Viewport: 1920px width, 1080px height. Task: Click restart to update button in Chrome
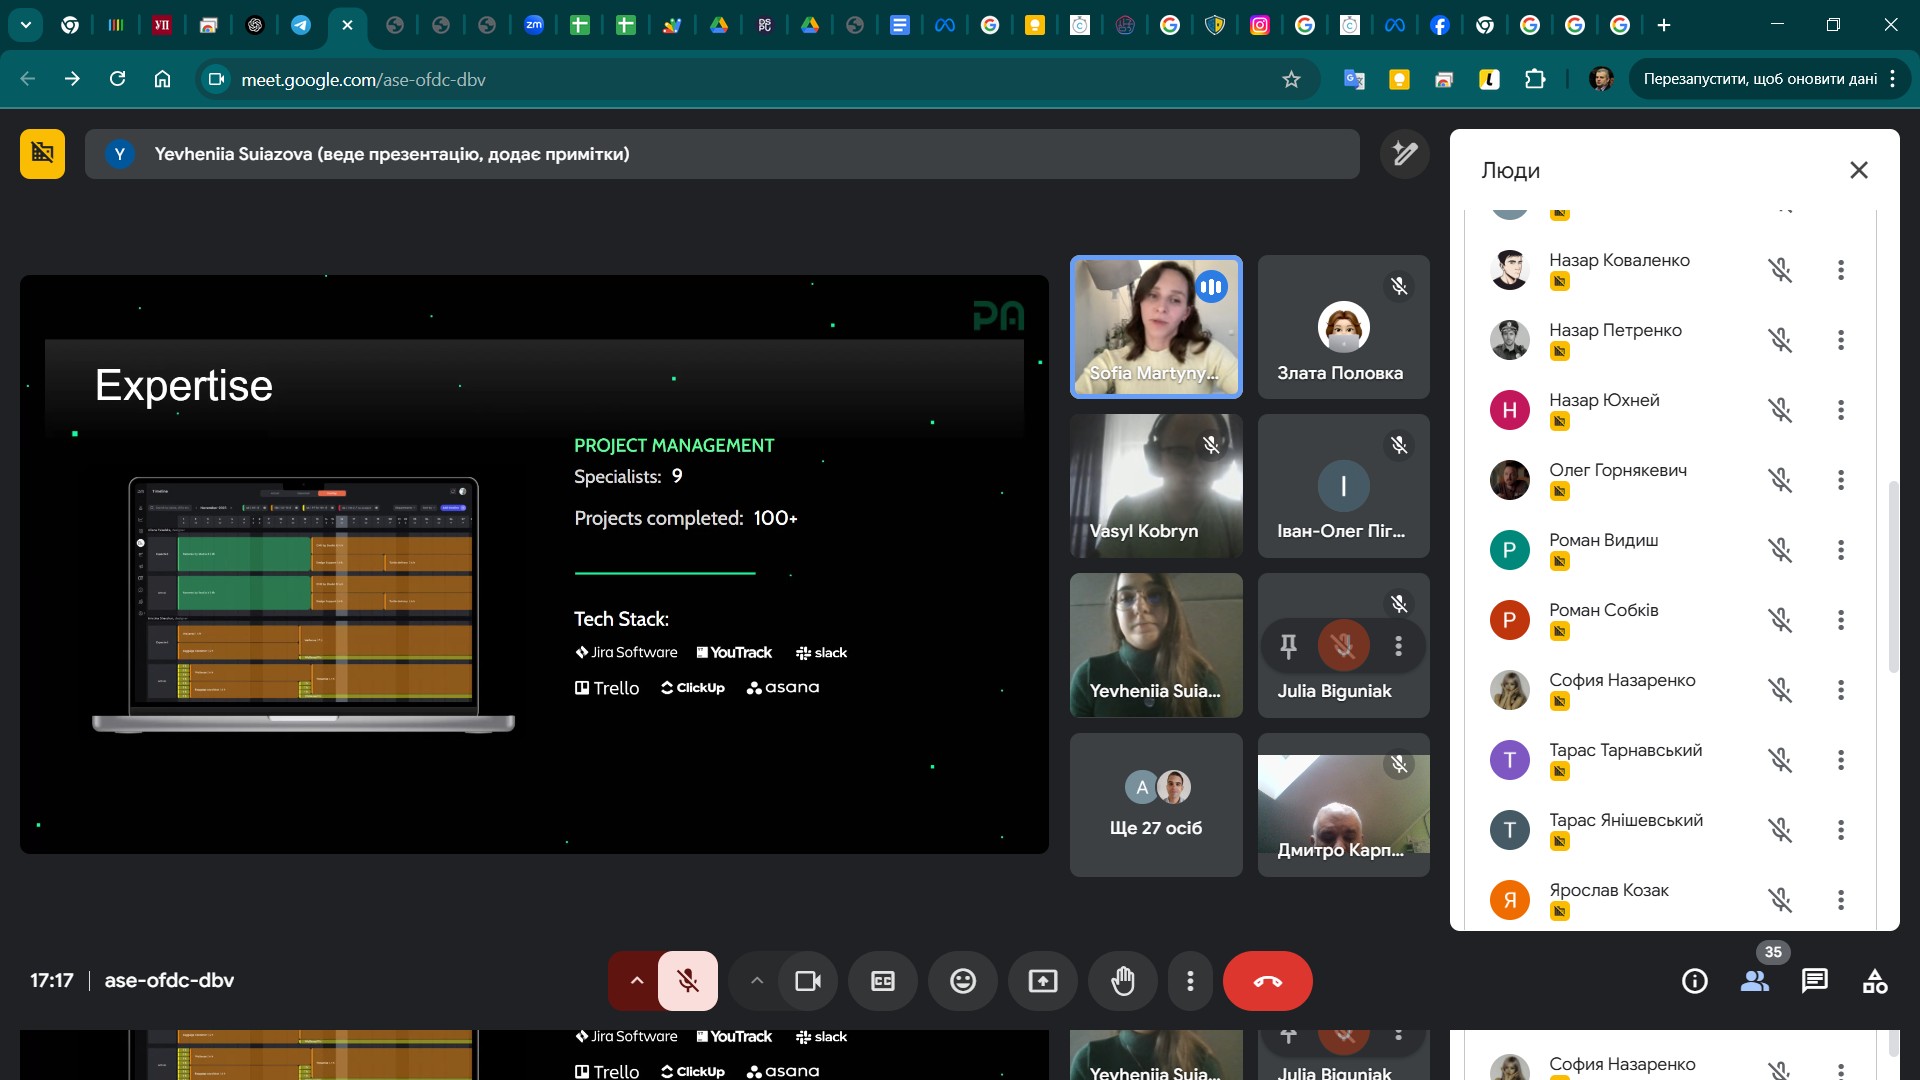pos(1759,79)
